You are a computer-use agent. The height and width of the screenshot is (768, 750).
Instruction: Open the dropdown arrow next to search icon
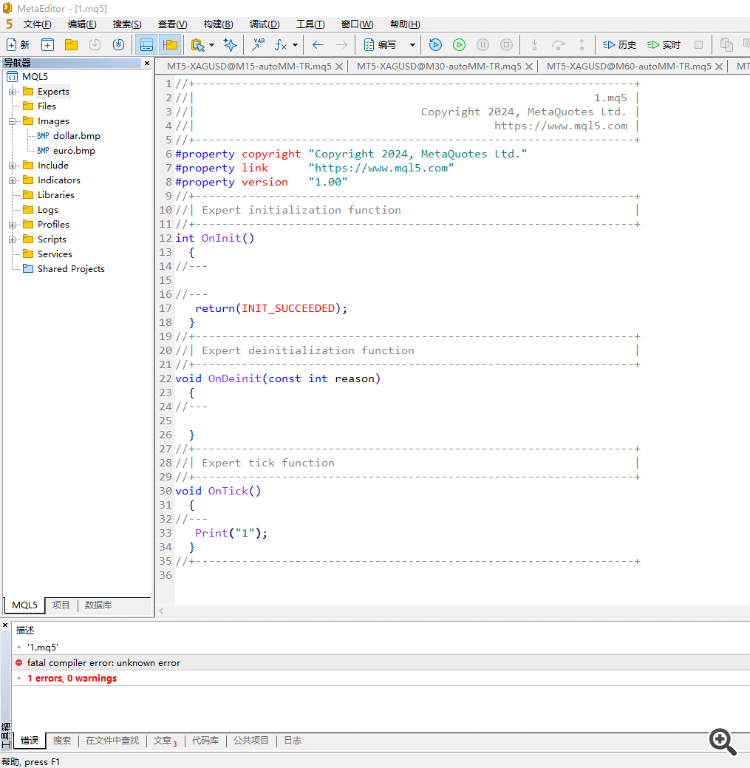(x=212, y=45)
